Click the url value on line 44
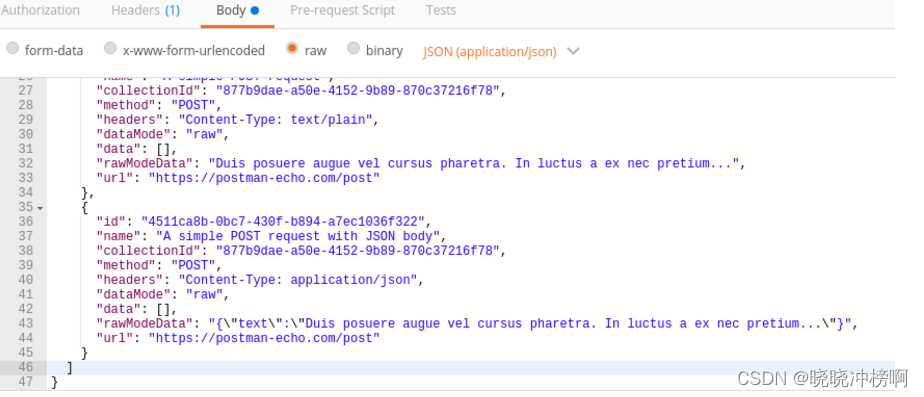The height and width of the screenshot is (397, 924). tap(264, 338)
